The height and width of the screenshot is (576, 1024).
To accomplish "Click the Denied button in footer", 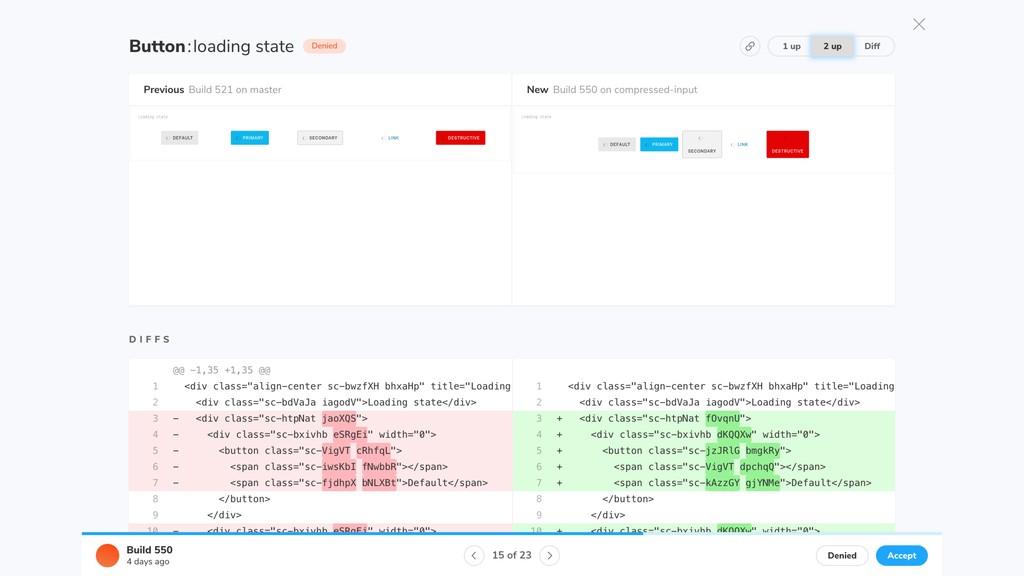I will click(x=842, y=556).
